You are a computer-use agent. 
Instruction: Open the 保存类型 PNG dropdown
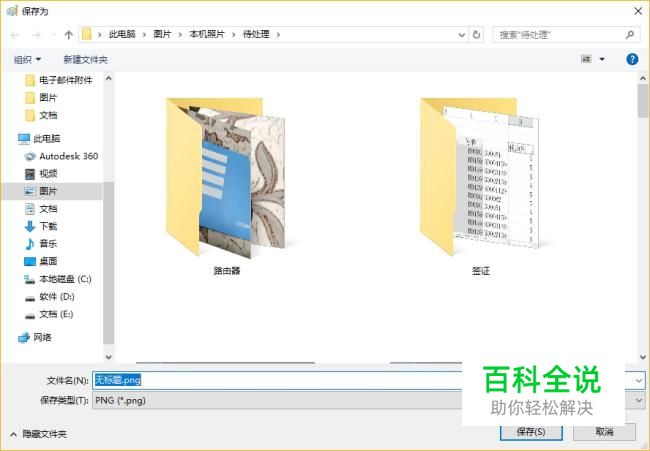368,400
